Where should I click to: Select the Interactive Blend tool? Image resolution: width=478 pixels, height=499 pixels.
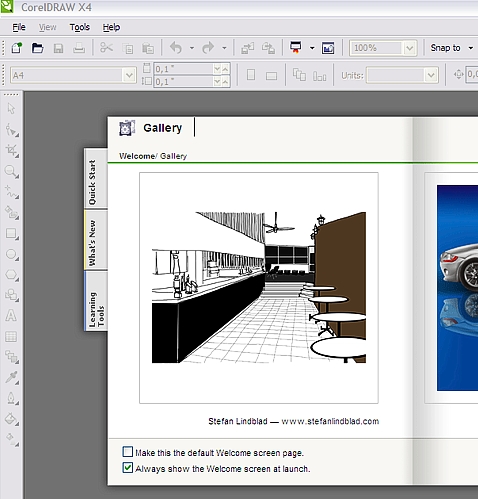[12, 357]
